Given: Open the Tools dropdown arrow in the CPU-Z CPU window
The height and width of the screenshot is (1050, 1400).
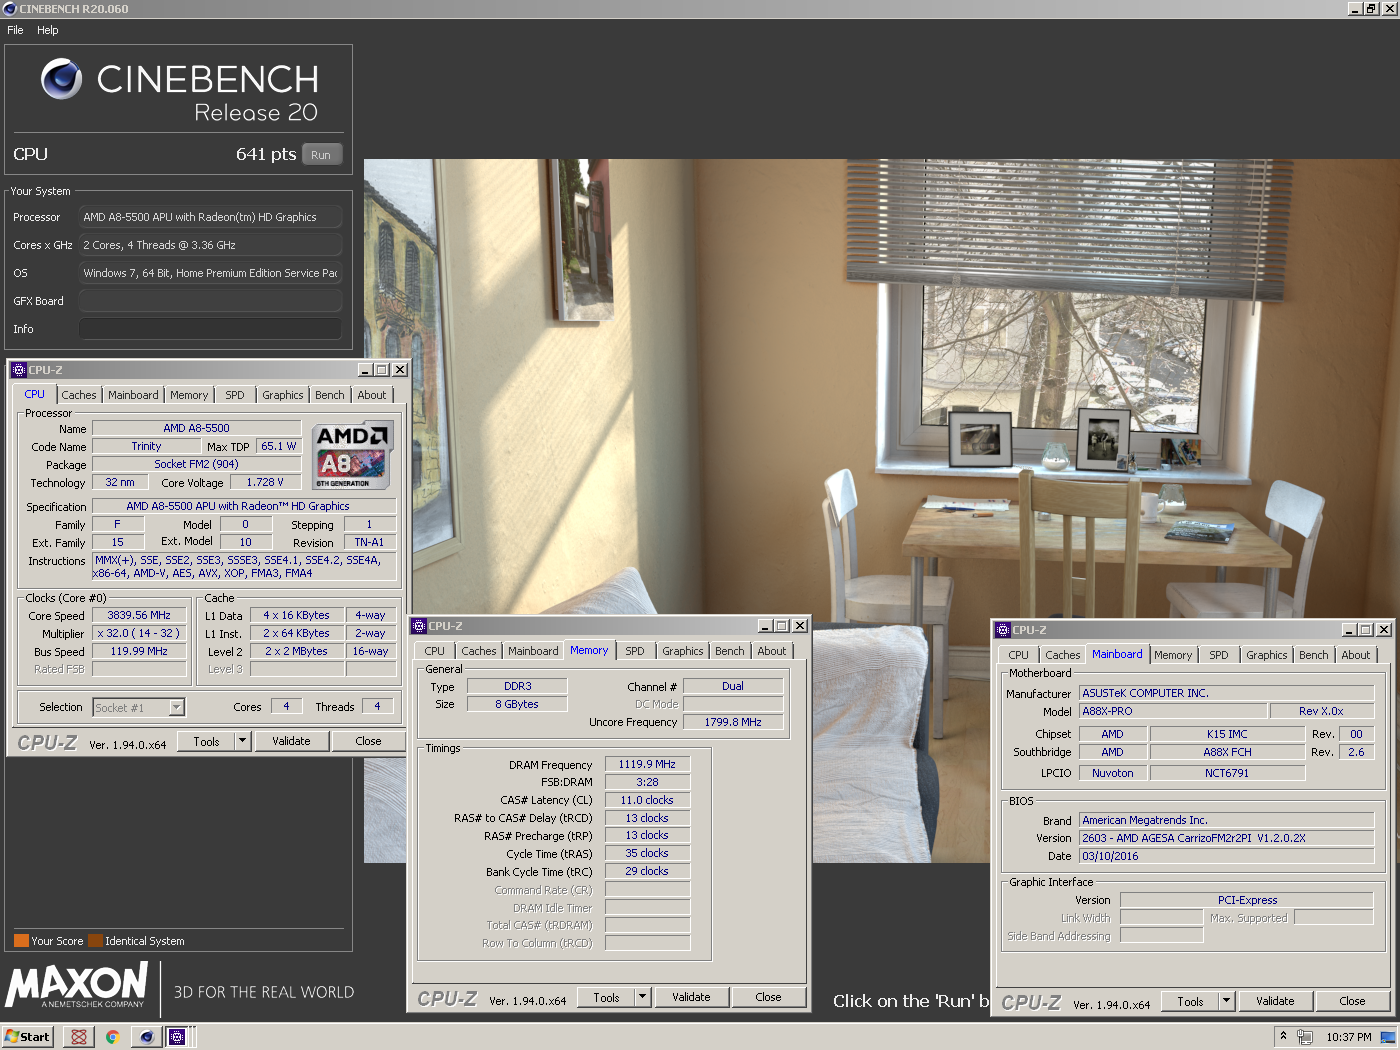Looking at the screenshot, I should point(242,741).
